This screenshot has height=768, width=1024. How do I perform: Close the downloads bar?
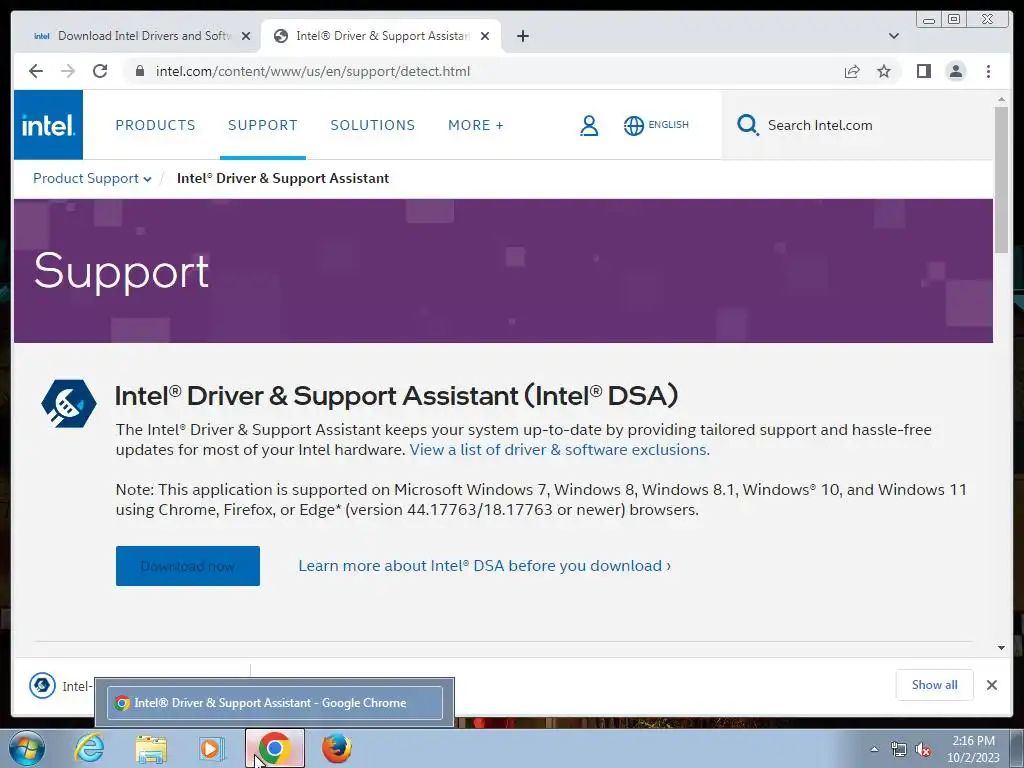[x=991, y=684]
